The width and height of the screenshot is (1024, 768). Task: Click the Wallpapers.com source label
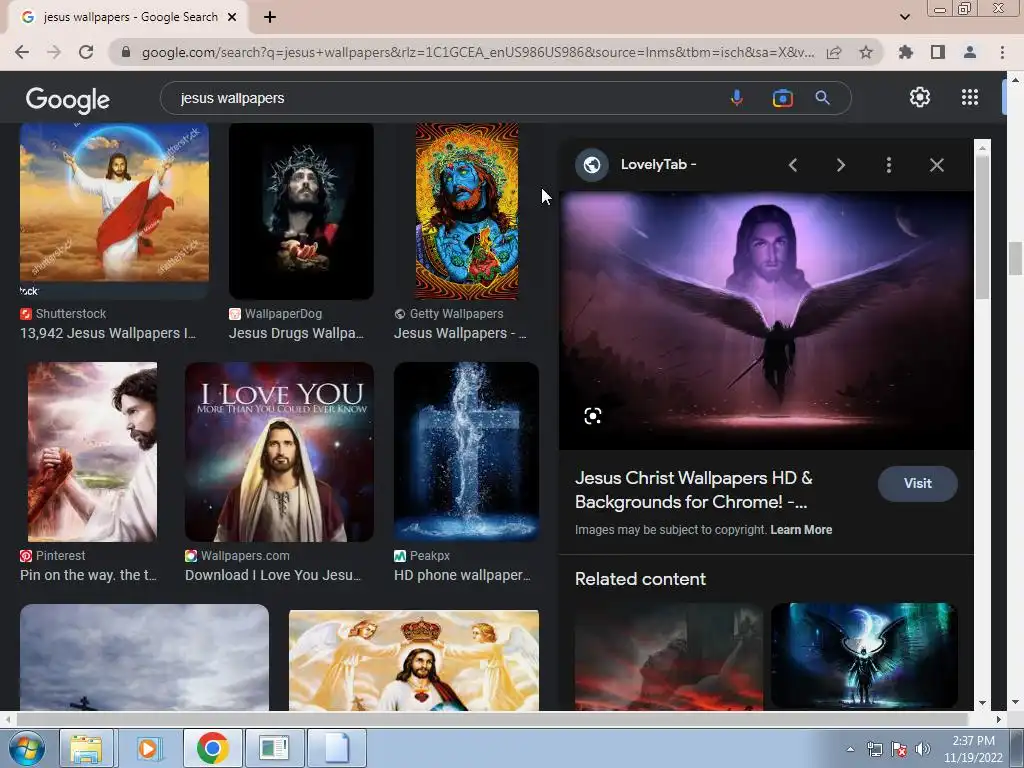point(245,556)
